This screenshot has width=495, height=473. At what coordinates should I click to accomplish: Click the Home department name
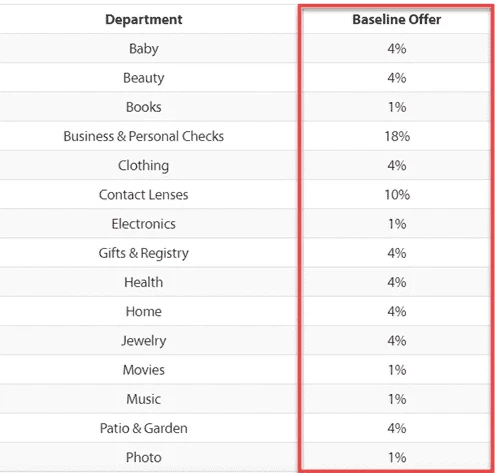[x=144, y=311]
